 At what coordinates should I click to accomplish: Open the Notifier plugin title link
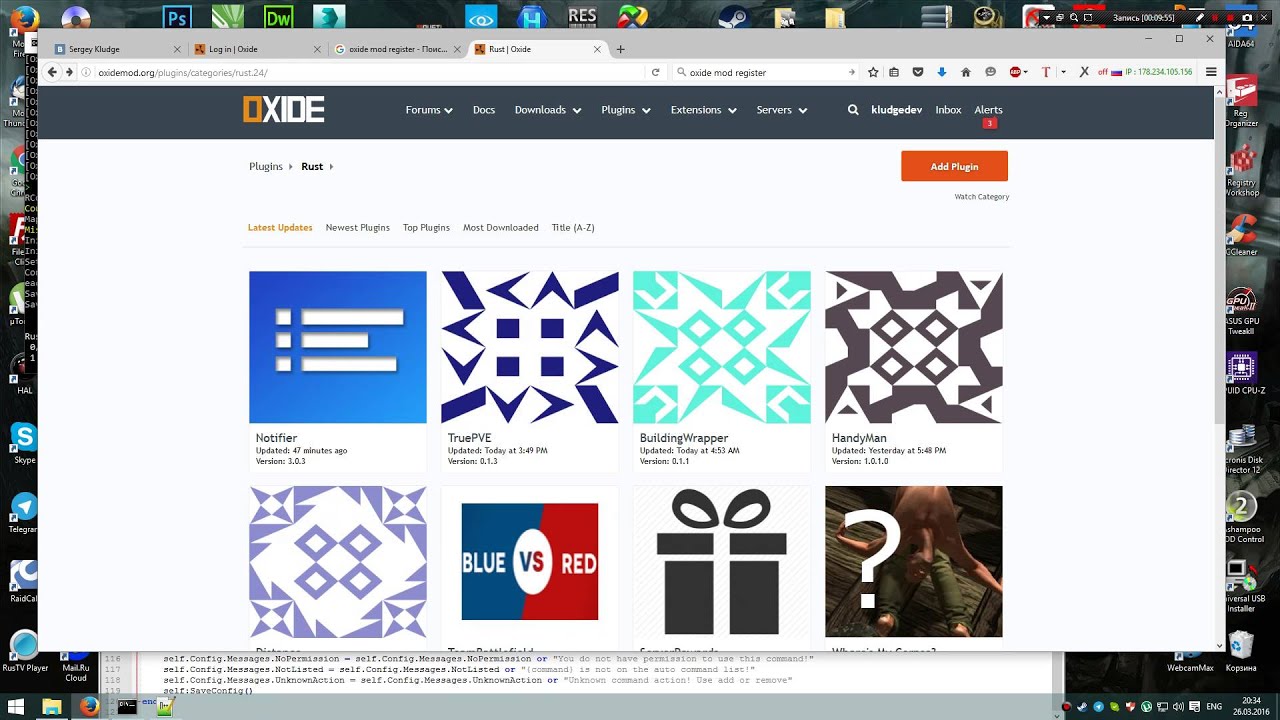pyautogui.click(x=276, y=438)
